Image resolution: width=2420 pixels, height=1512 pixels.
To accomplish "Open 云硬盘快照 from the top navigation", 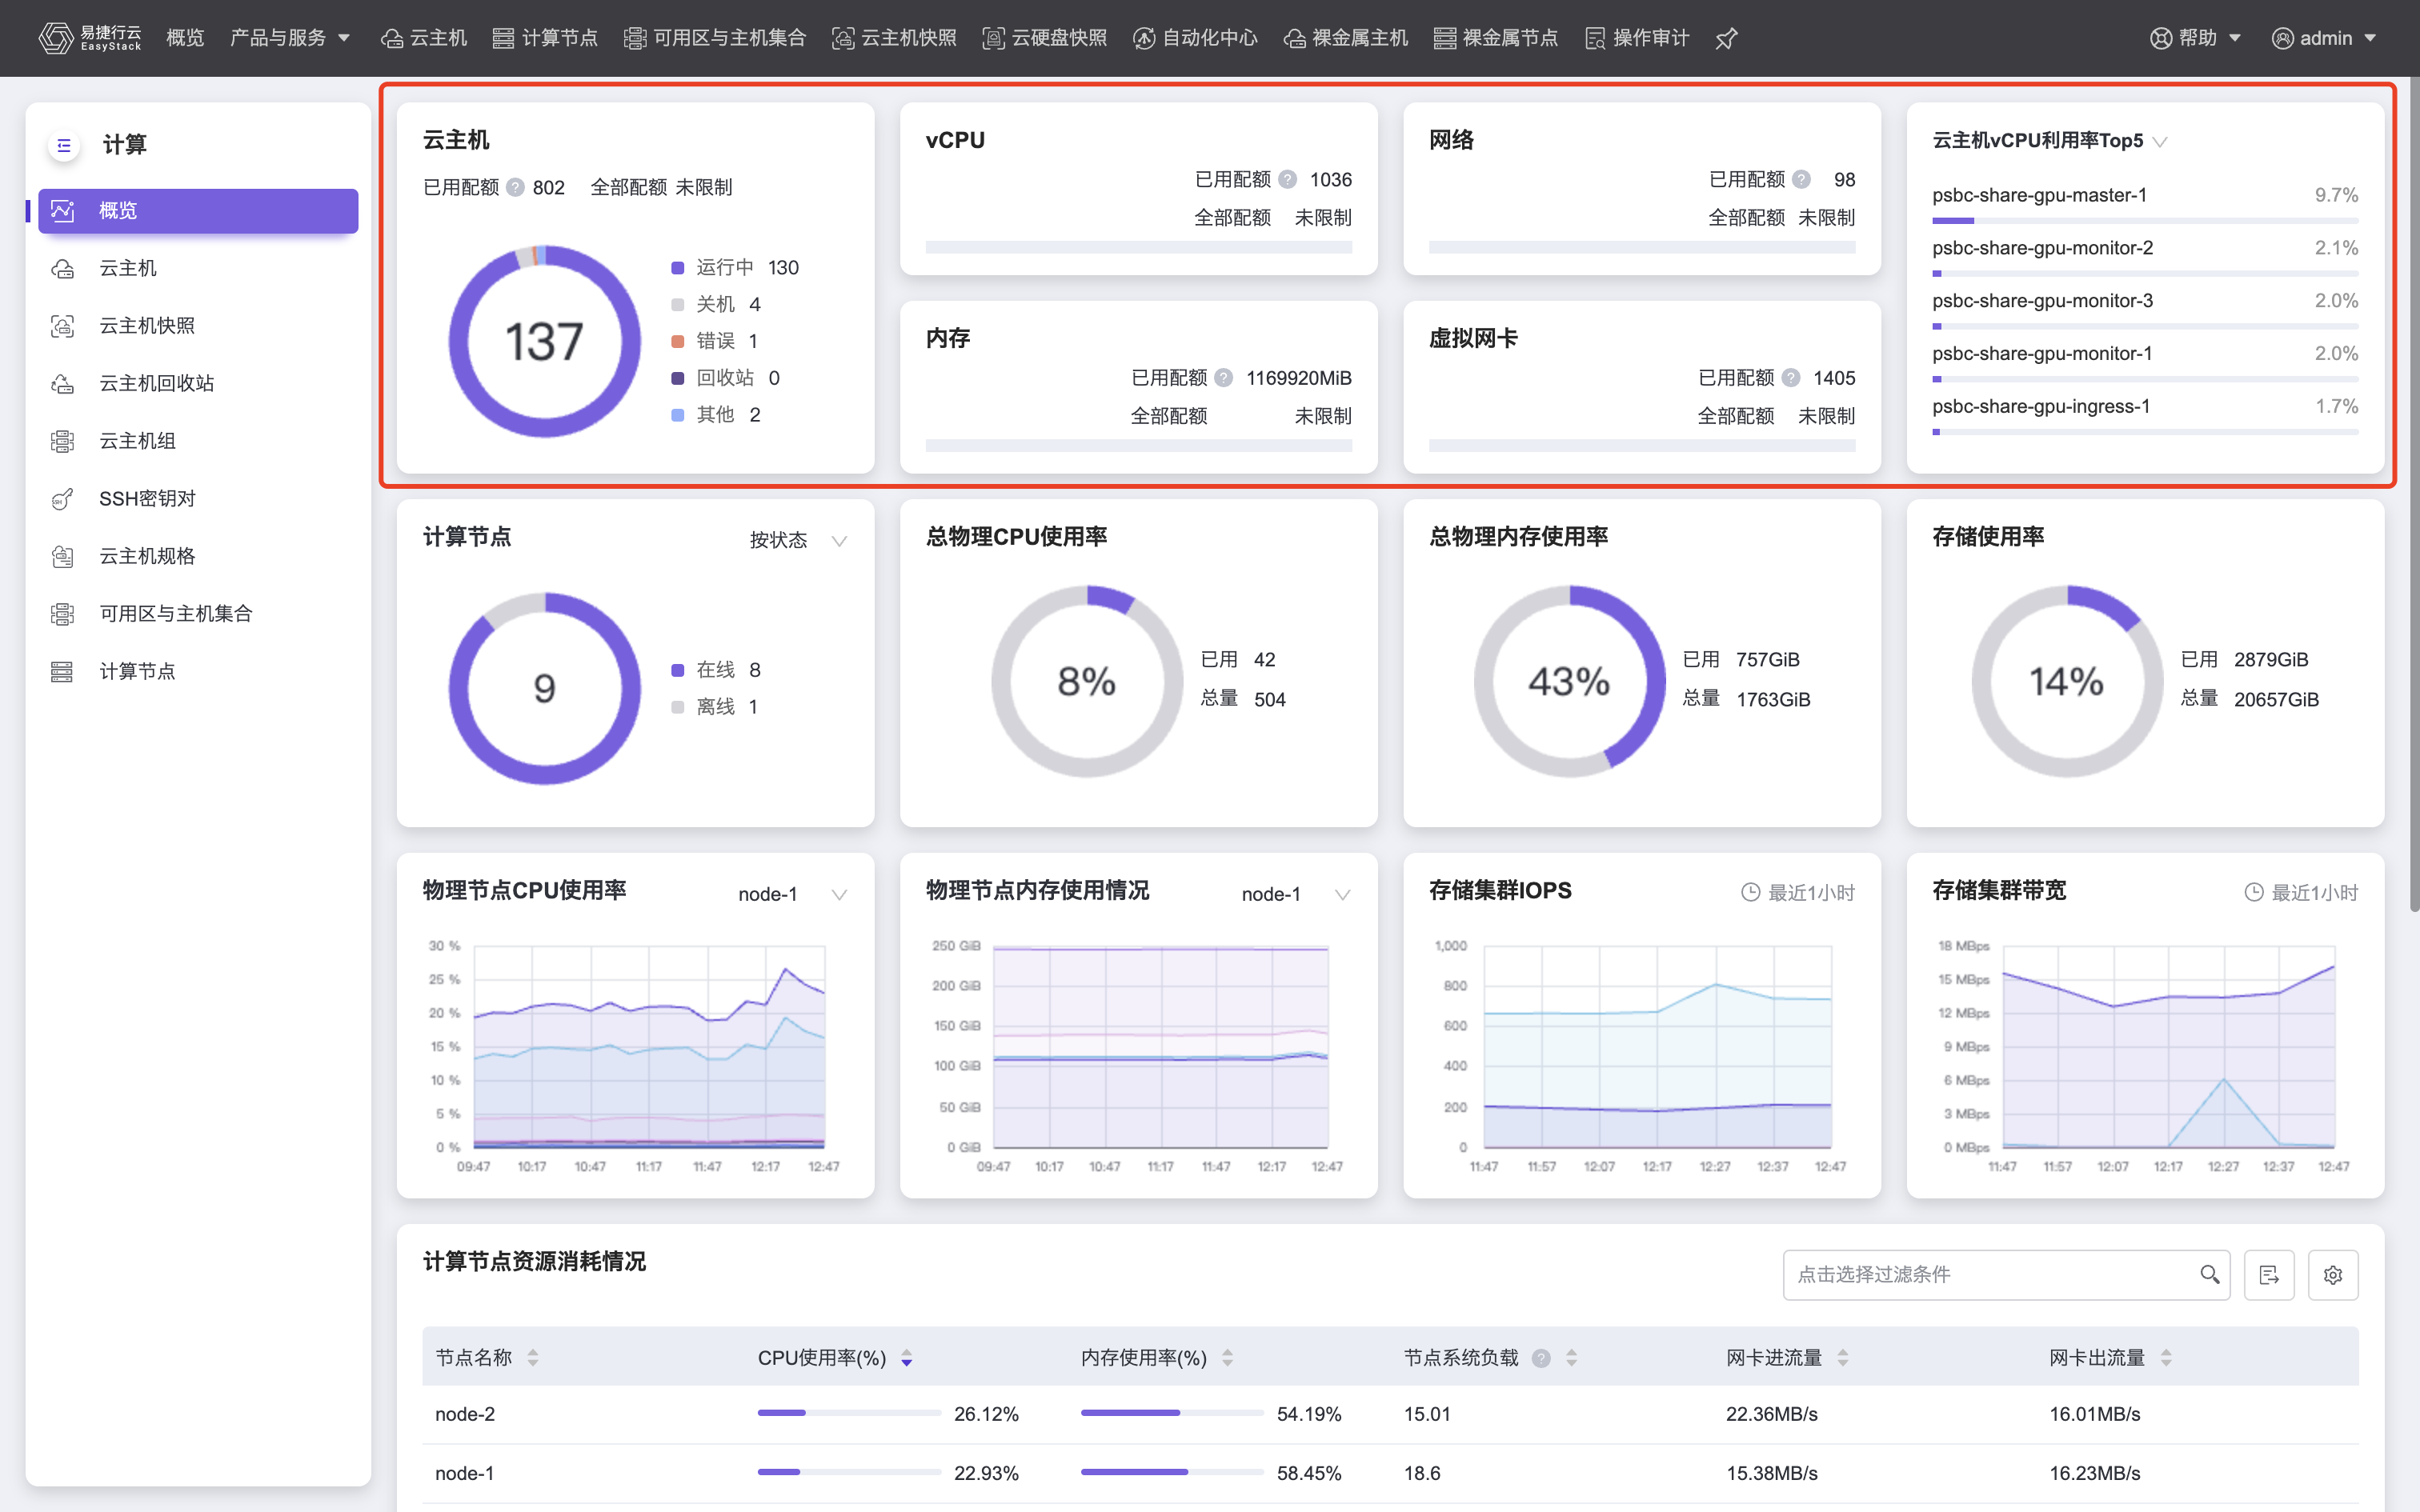I will [x=1044, y=38].
